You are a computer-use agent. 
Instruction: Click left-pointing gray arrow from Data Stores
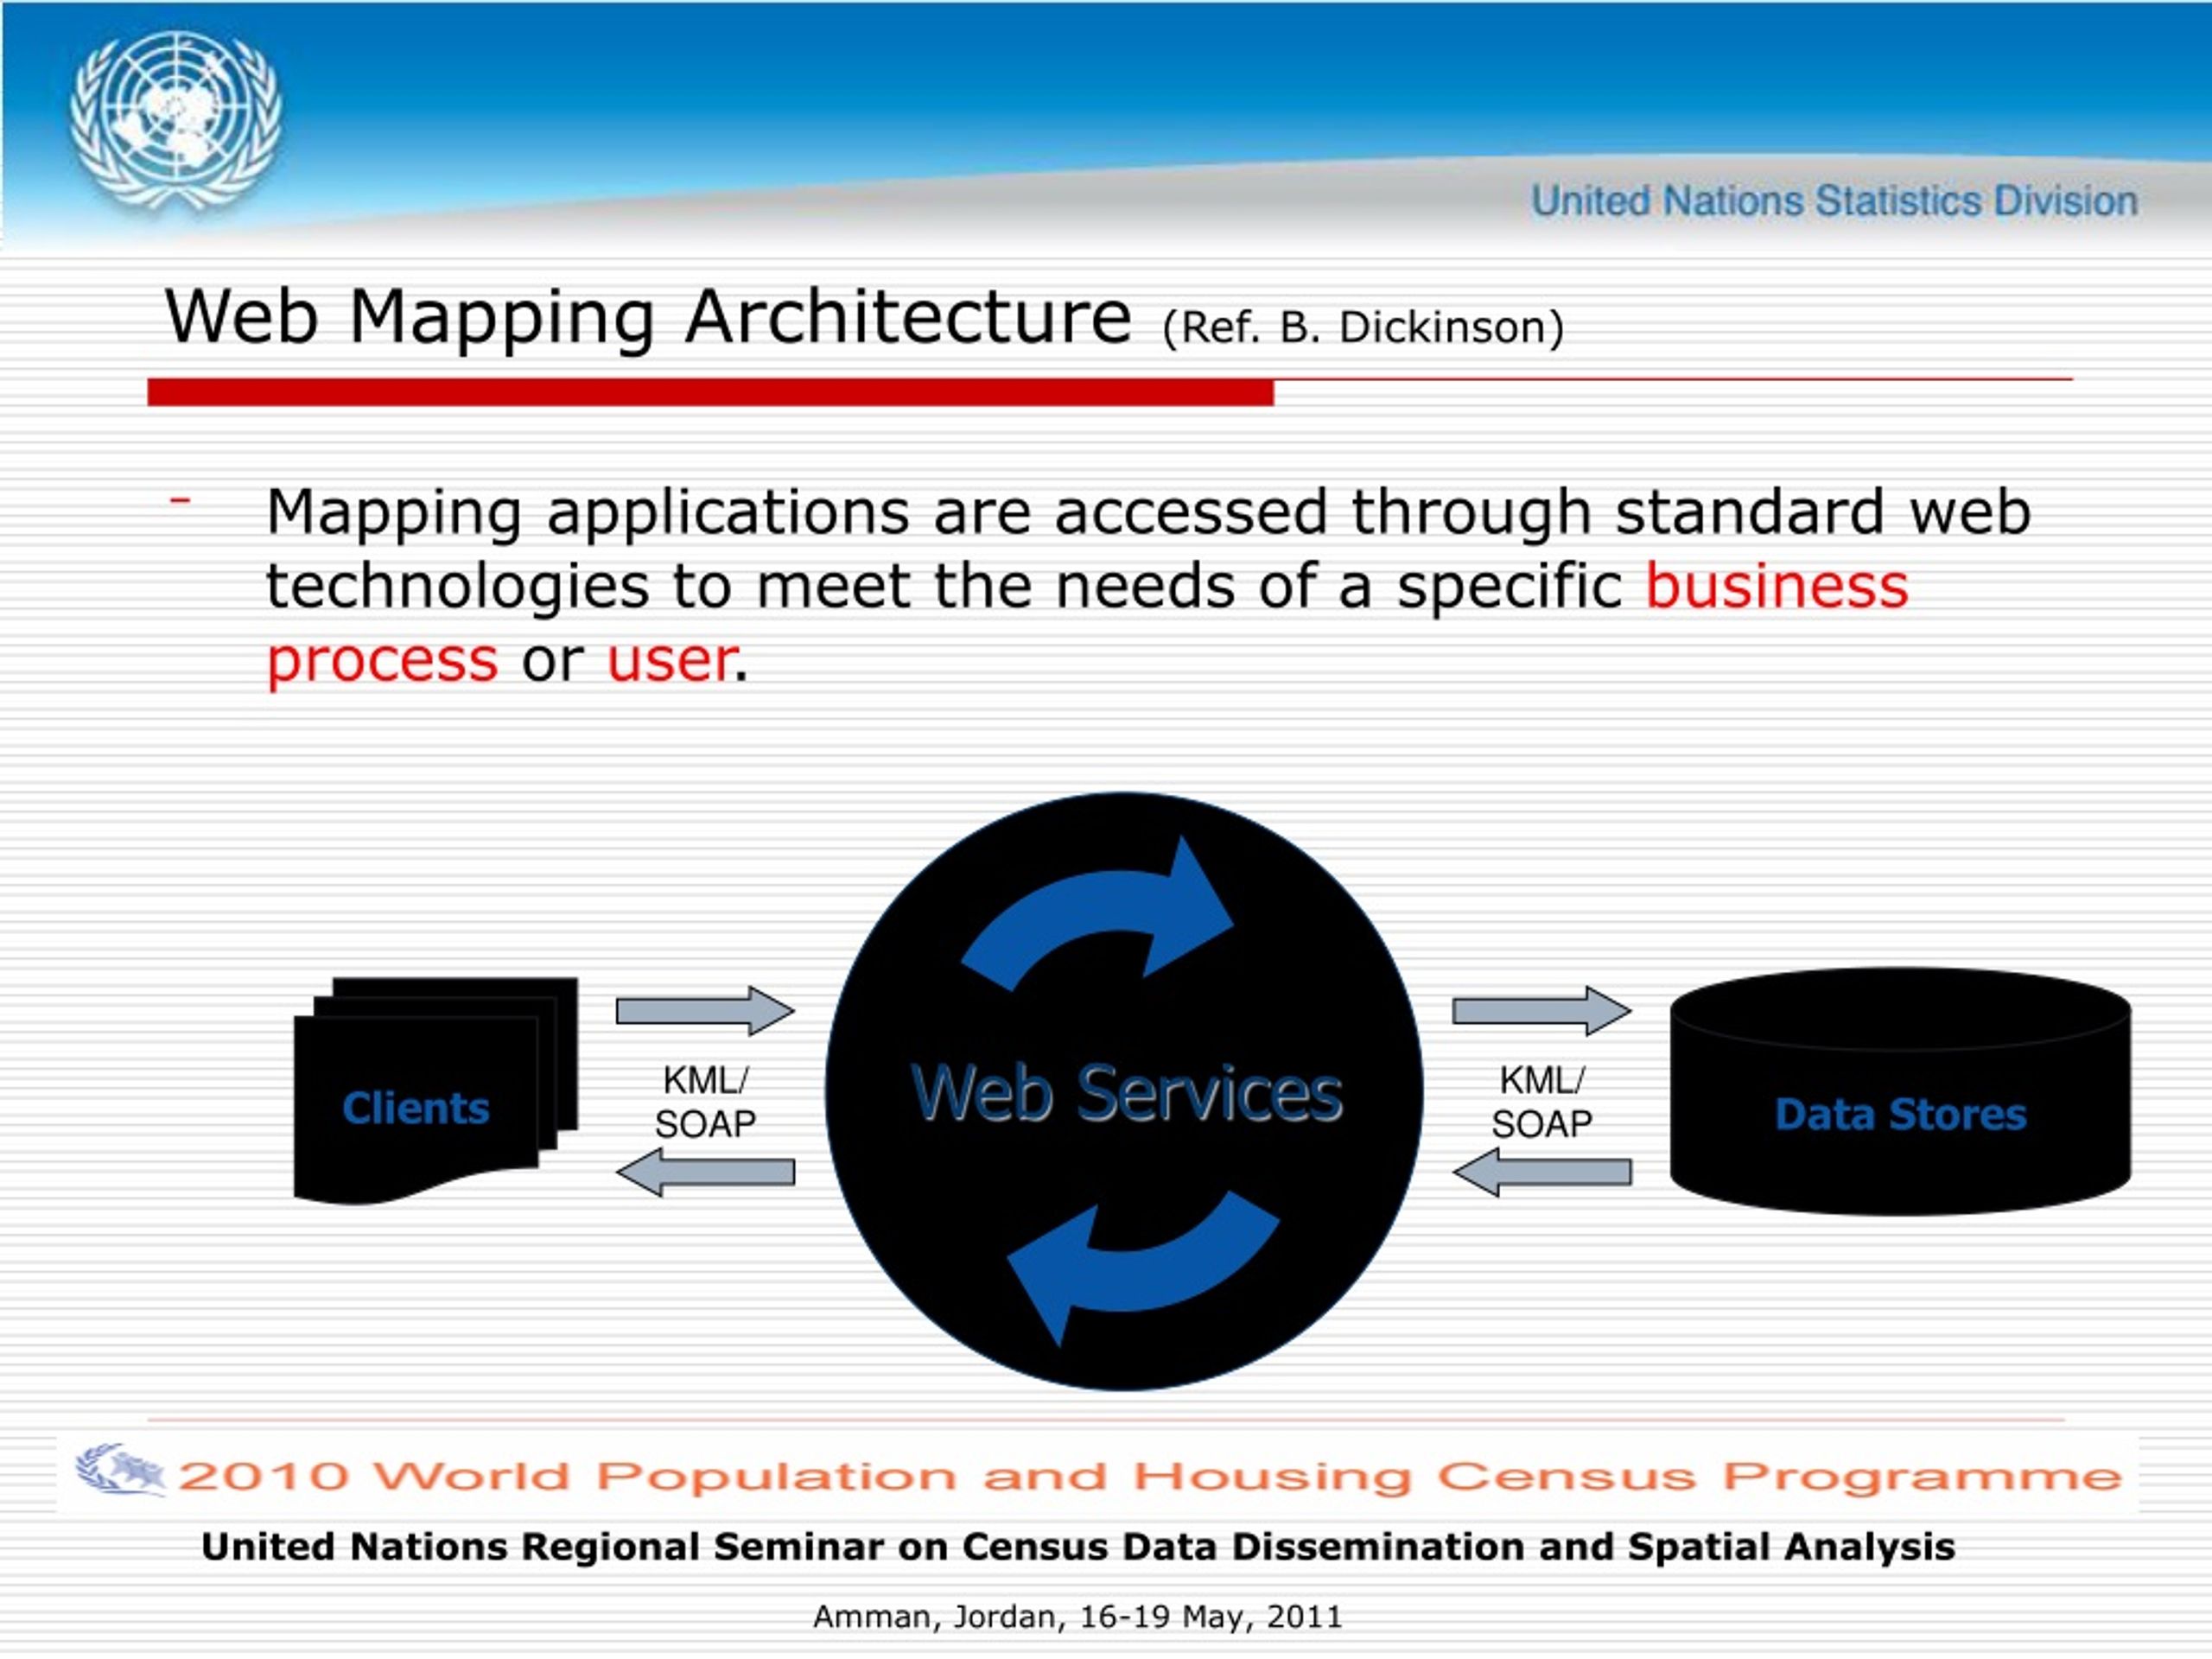coord(1541,1172)
